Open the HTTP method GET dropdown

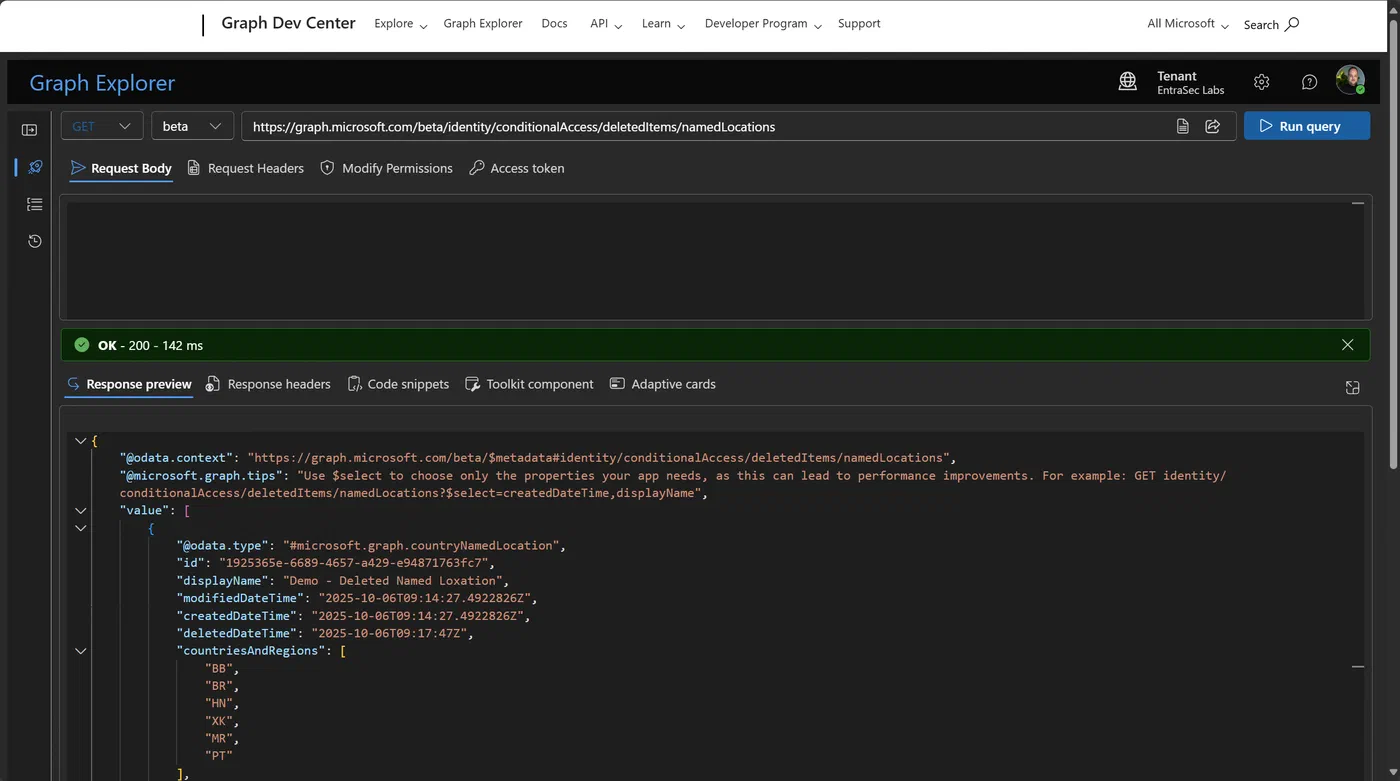coord(102,126)
